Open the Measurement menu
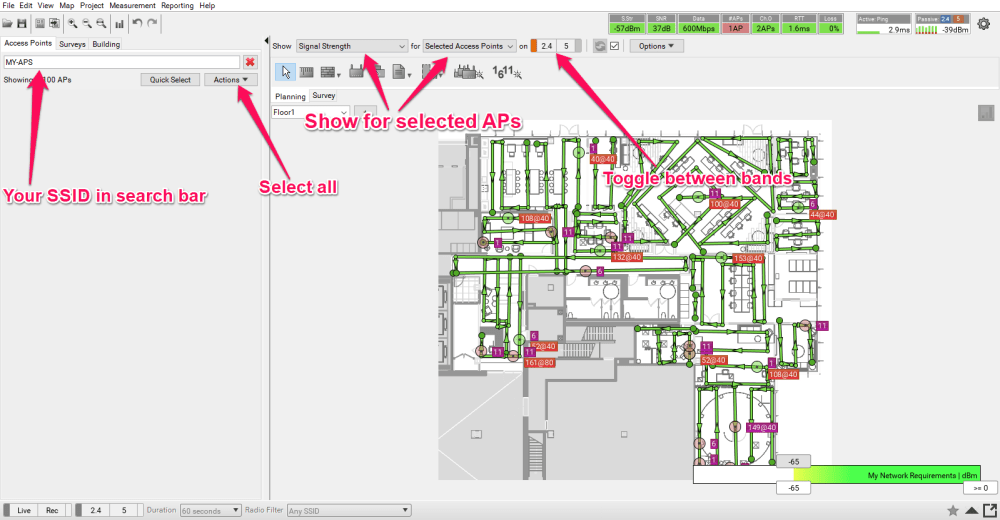The width and height of the screenshot is (1000, 520). (132, 5)
